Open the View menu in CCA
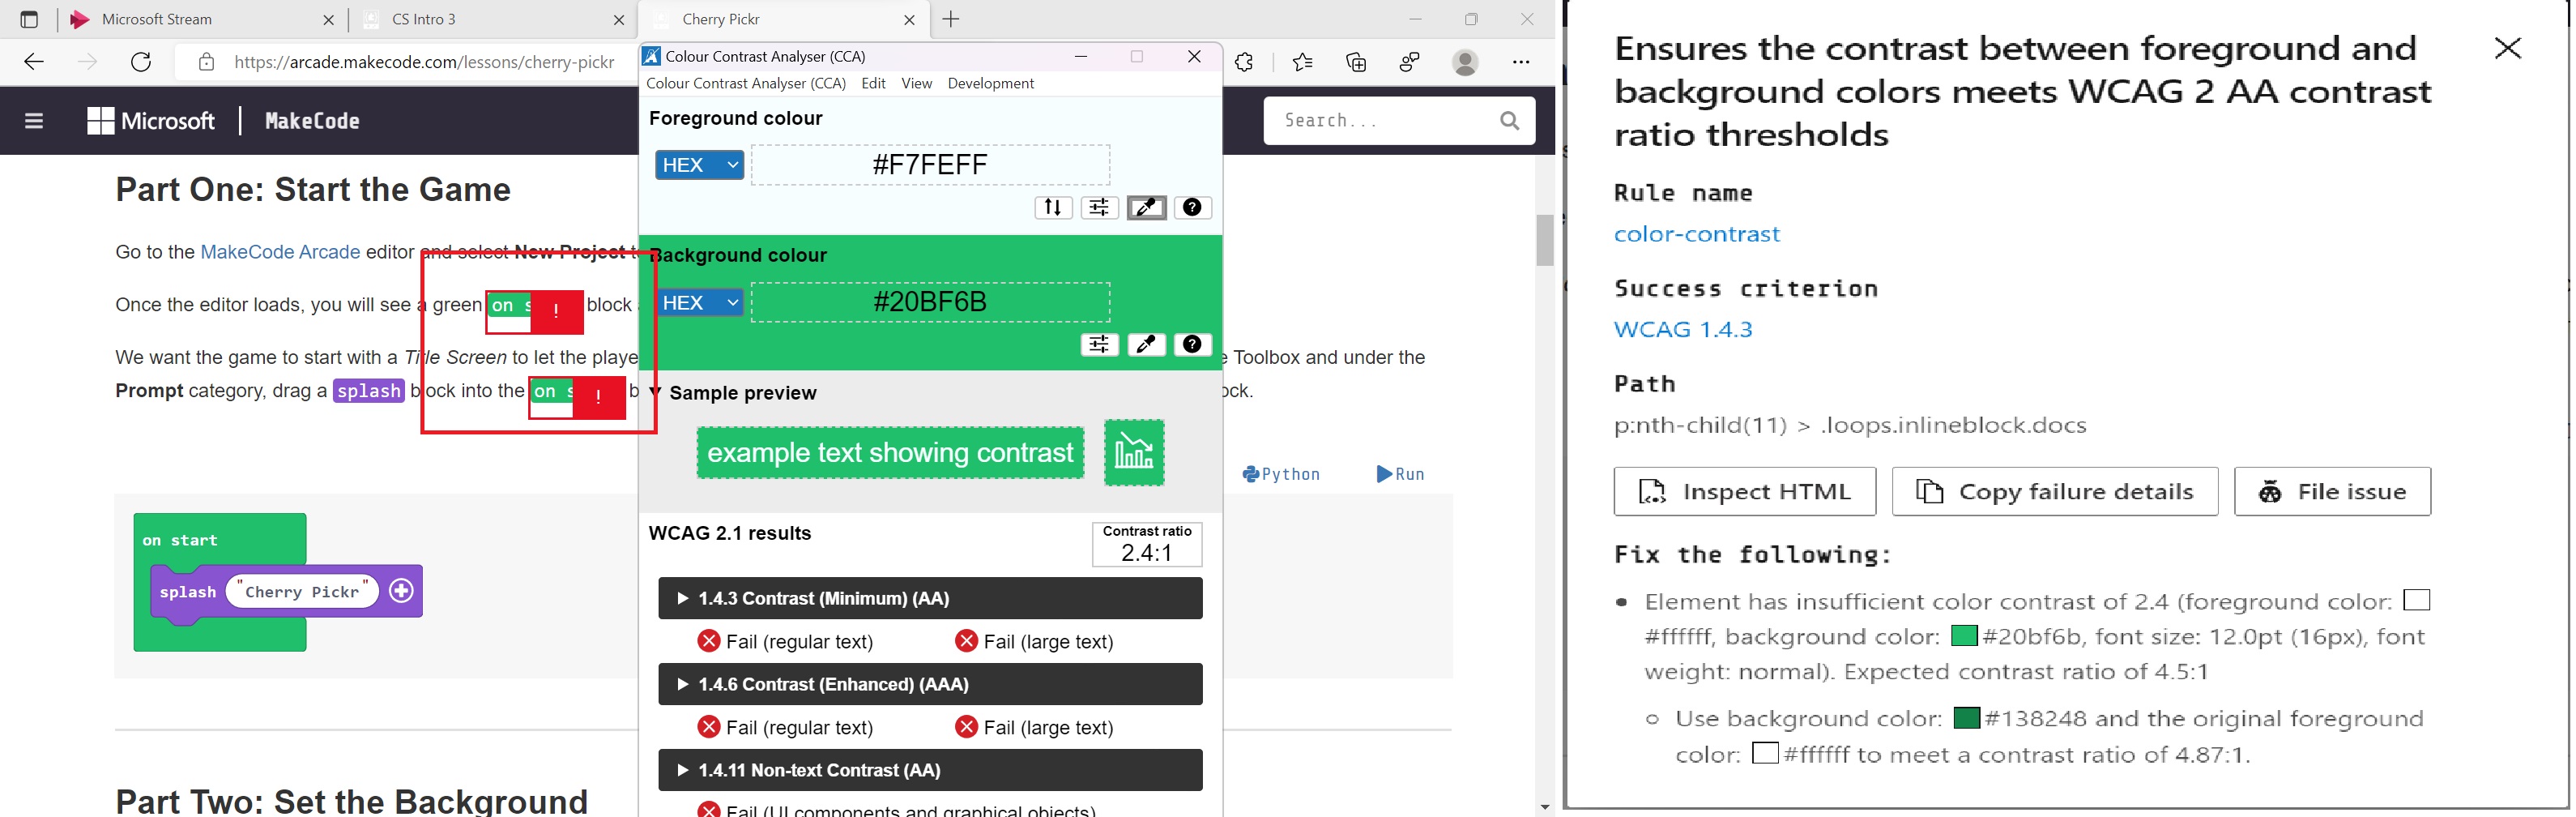 916,83
